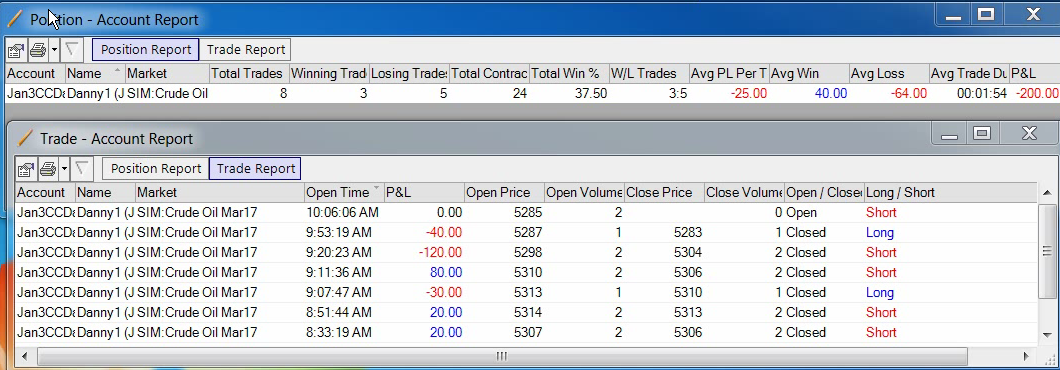Minimize the Position - Account Report window
1060x370 pixels.
tap(953, 14)
